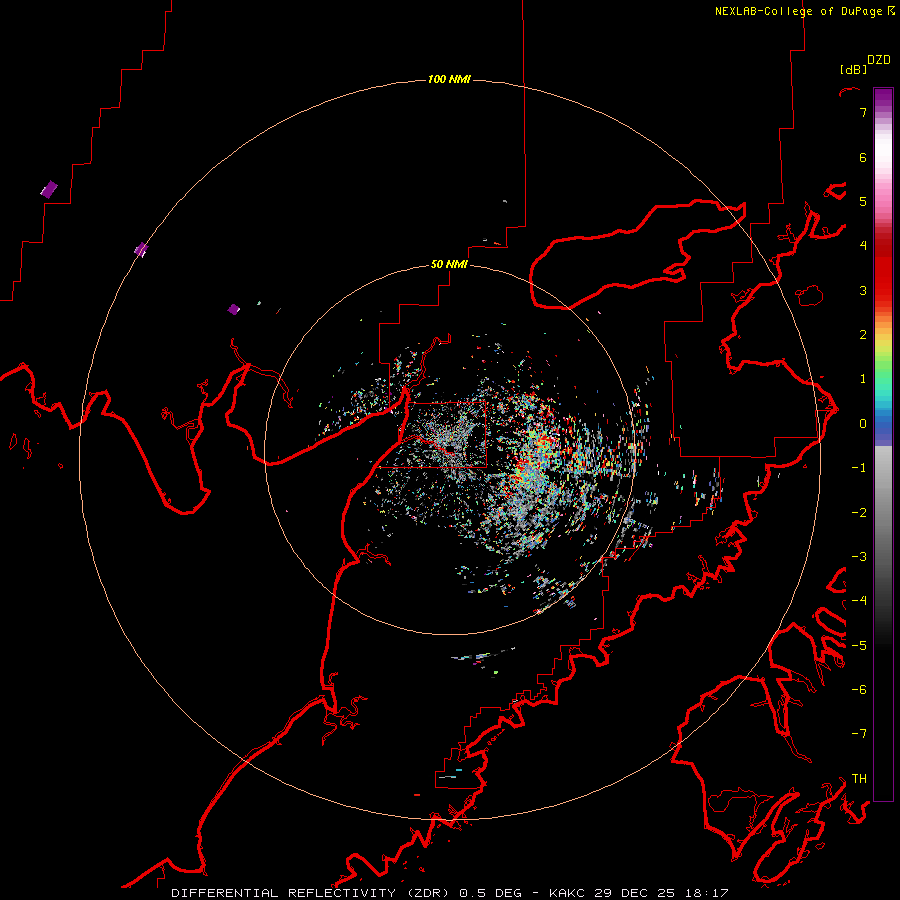Click the -3 value on the color scale
This screenshot has width=900, height=900.
click(x=859, y=557)
